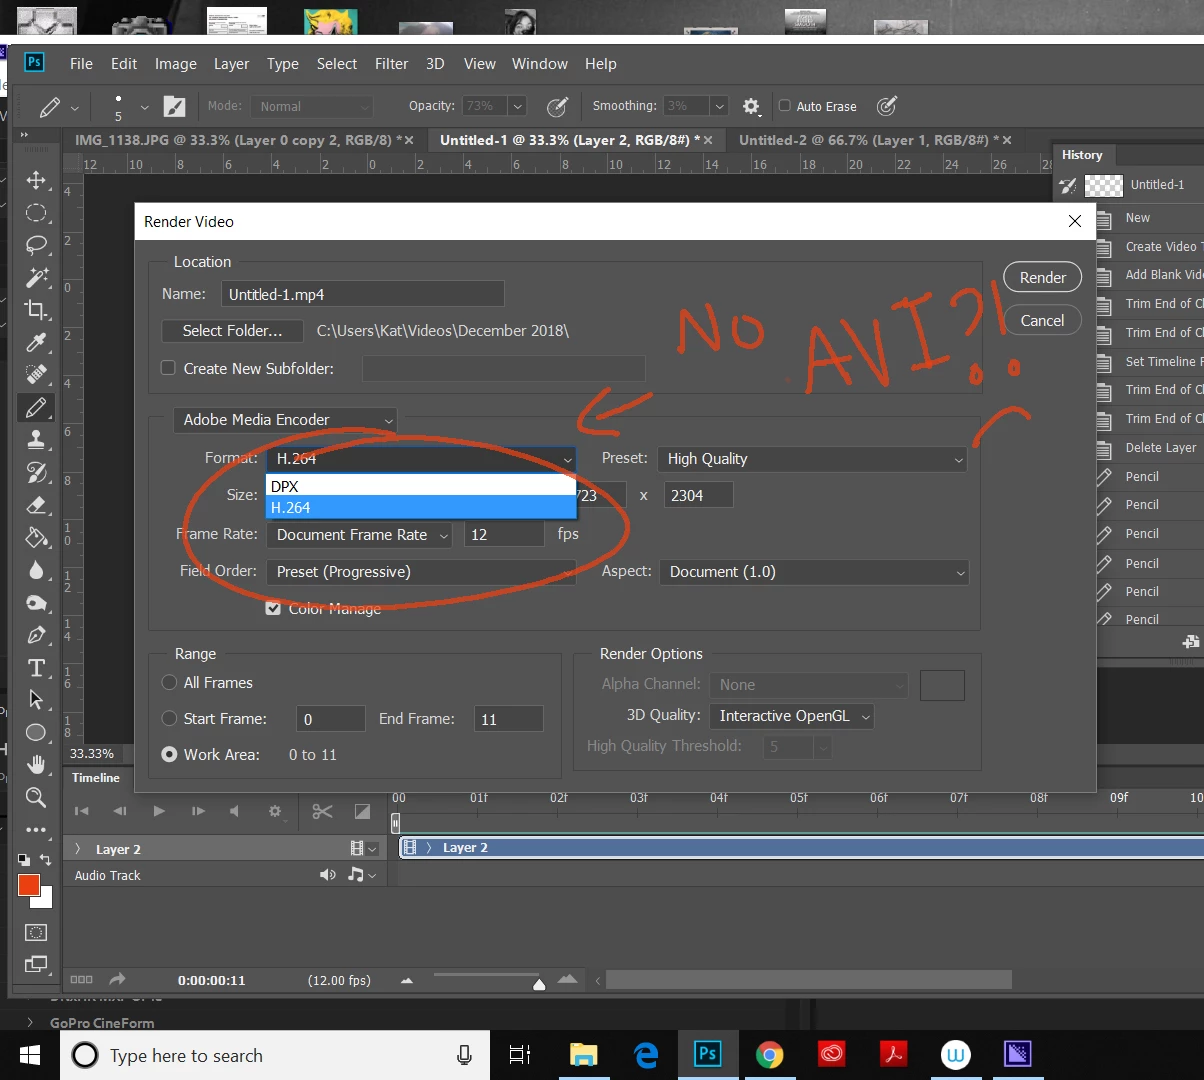
Task: Select Start Frame radio button
Action: pyautogui.click(x=169, y=718)
